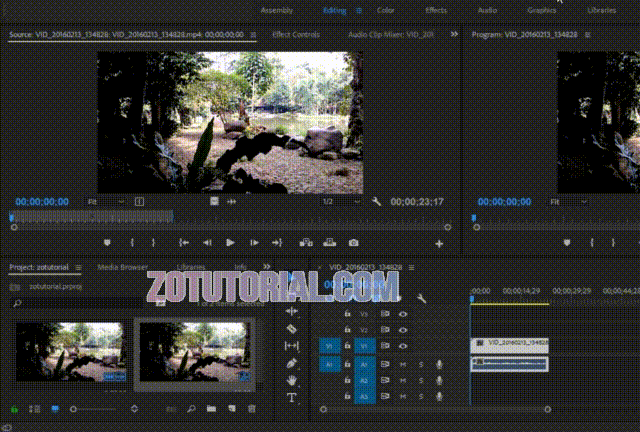Toggle V1 track output eye
640x432 pixels.
403,346
